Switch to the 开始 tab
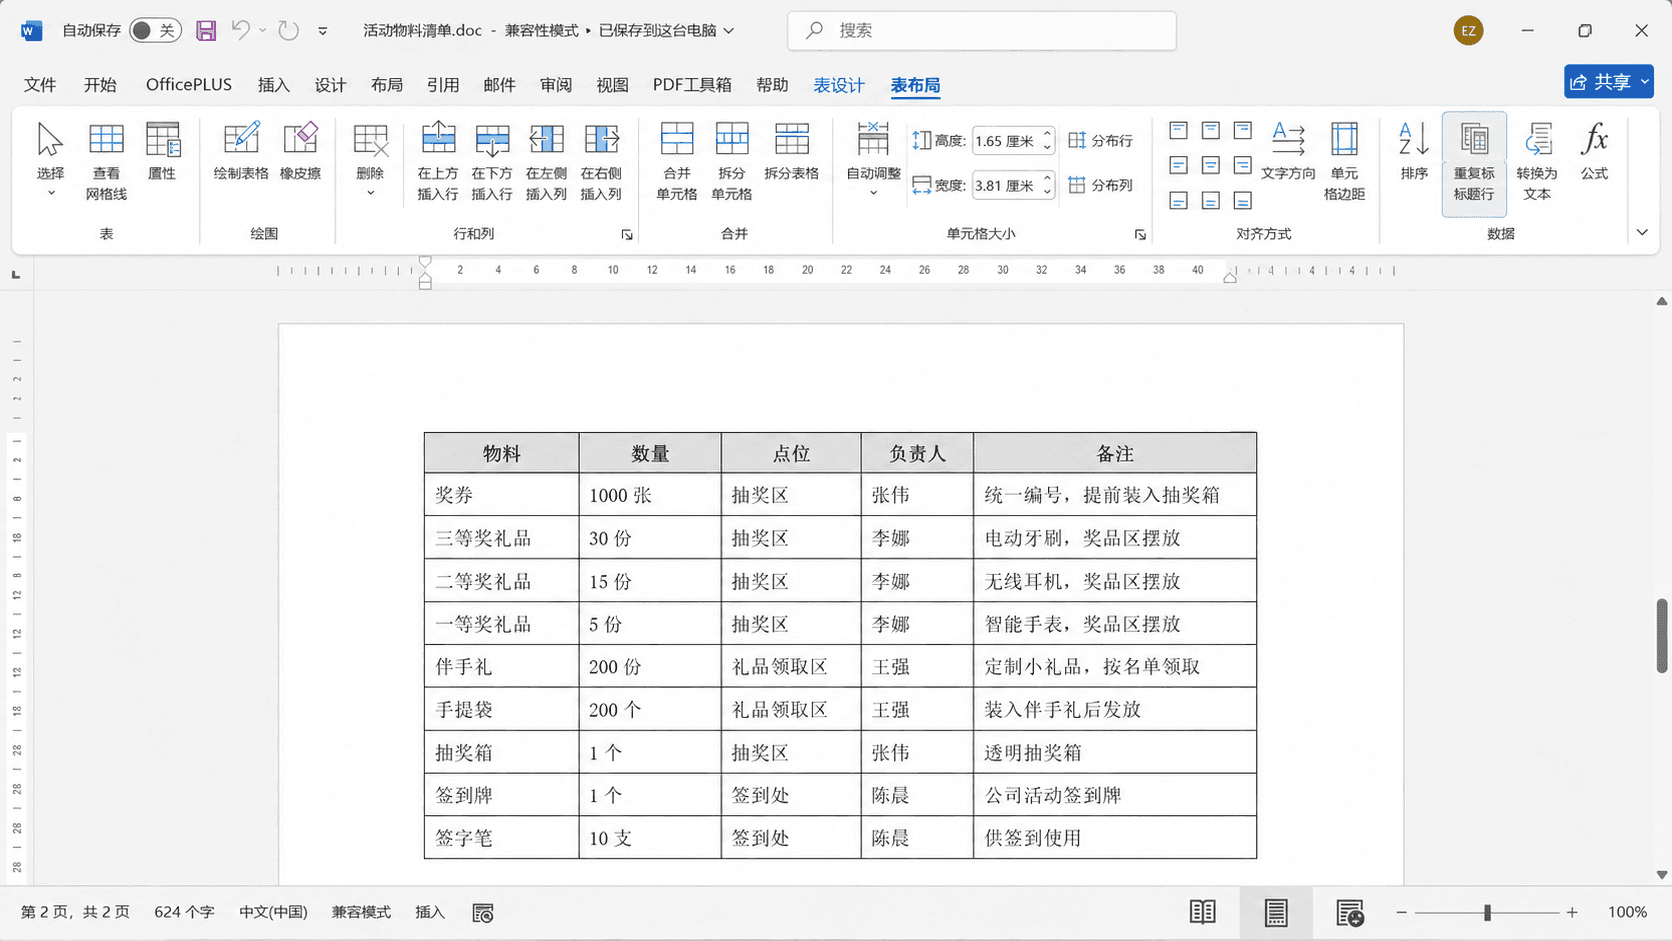Screen dimensions: 1672x941 [100, 85]
